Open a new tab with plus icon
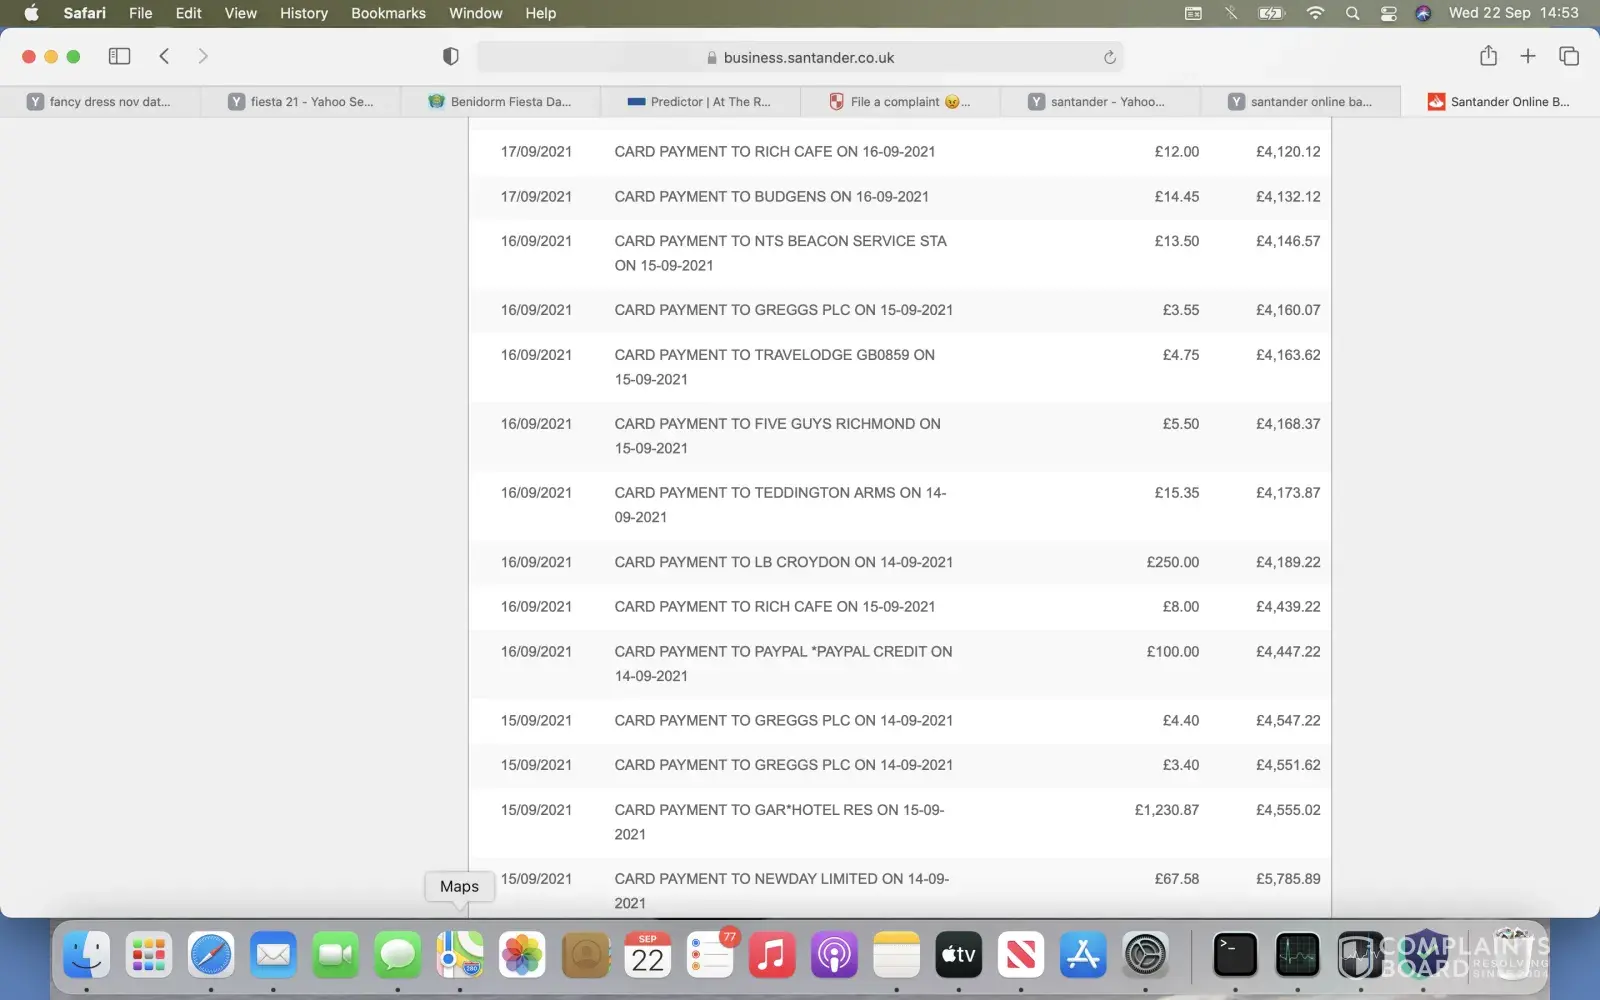Viewport: 1600px width, 1000px height. 1527,56
